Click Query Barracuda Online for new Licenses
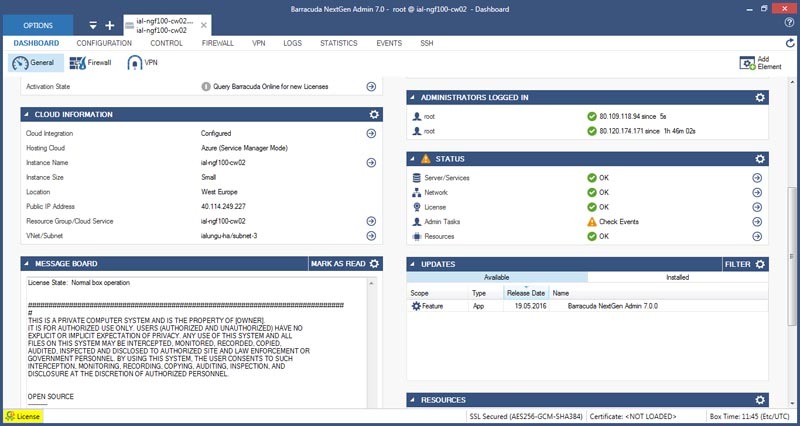 pyautogui.click(x=270, y=87)
